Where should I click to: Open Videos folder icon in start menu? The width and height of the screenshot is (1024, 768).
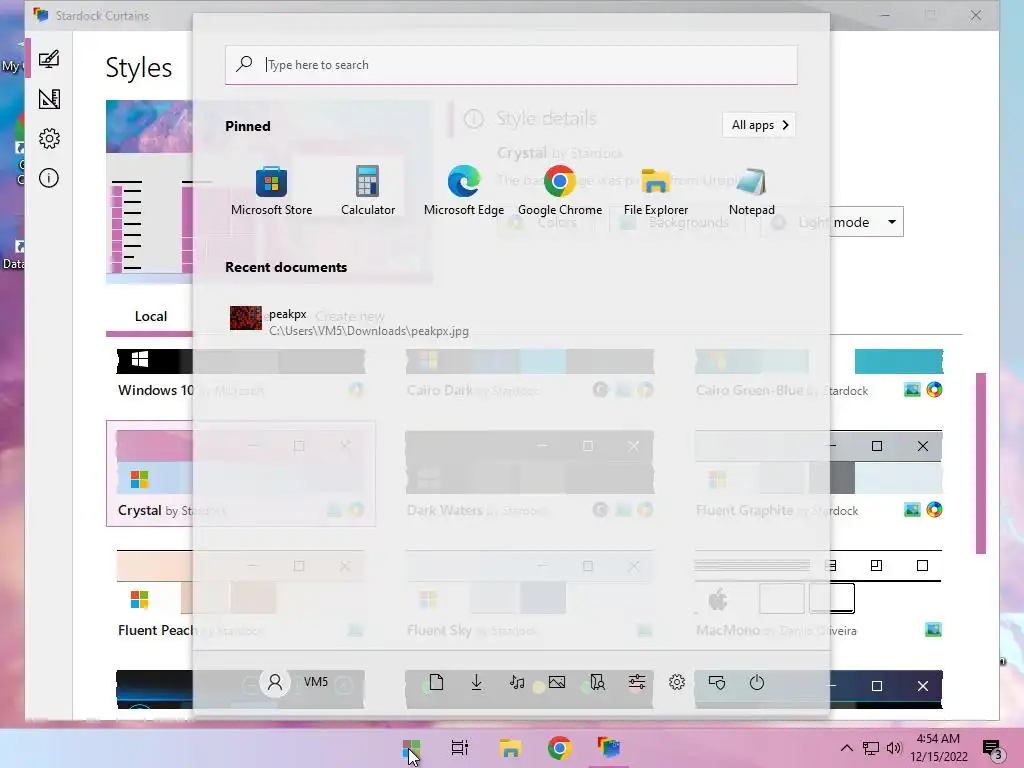[x=597, y=682]
